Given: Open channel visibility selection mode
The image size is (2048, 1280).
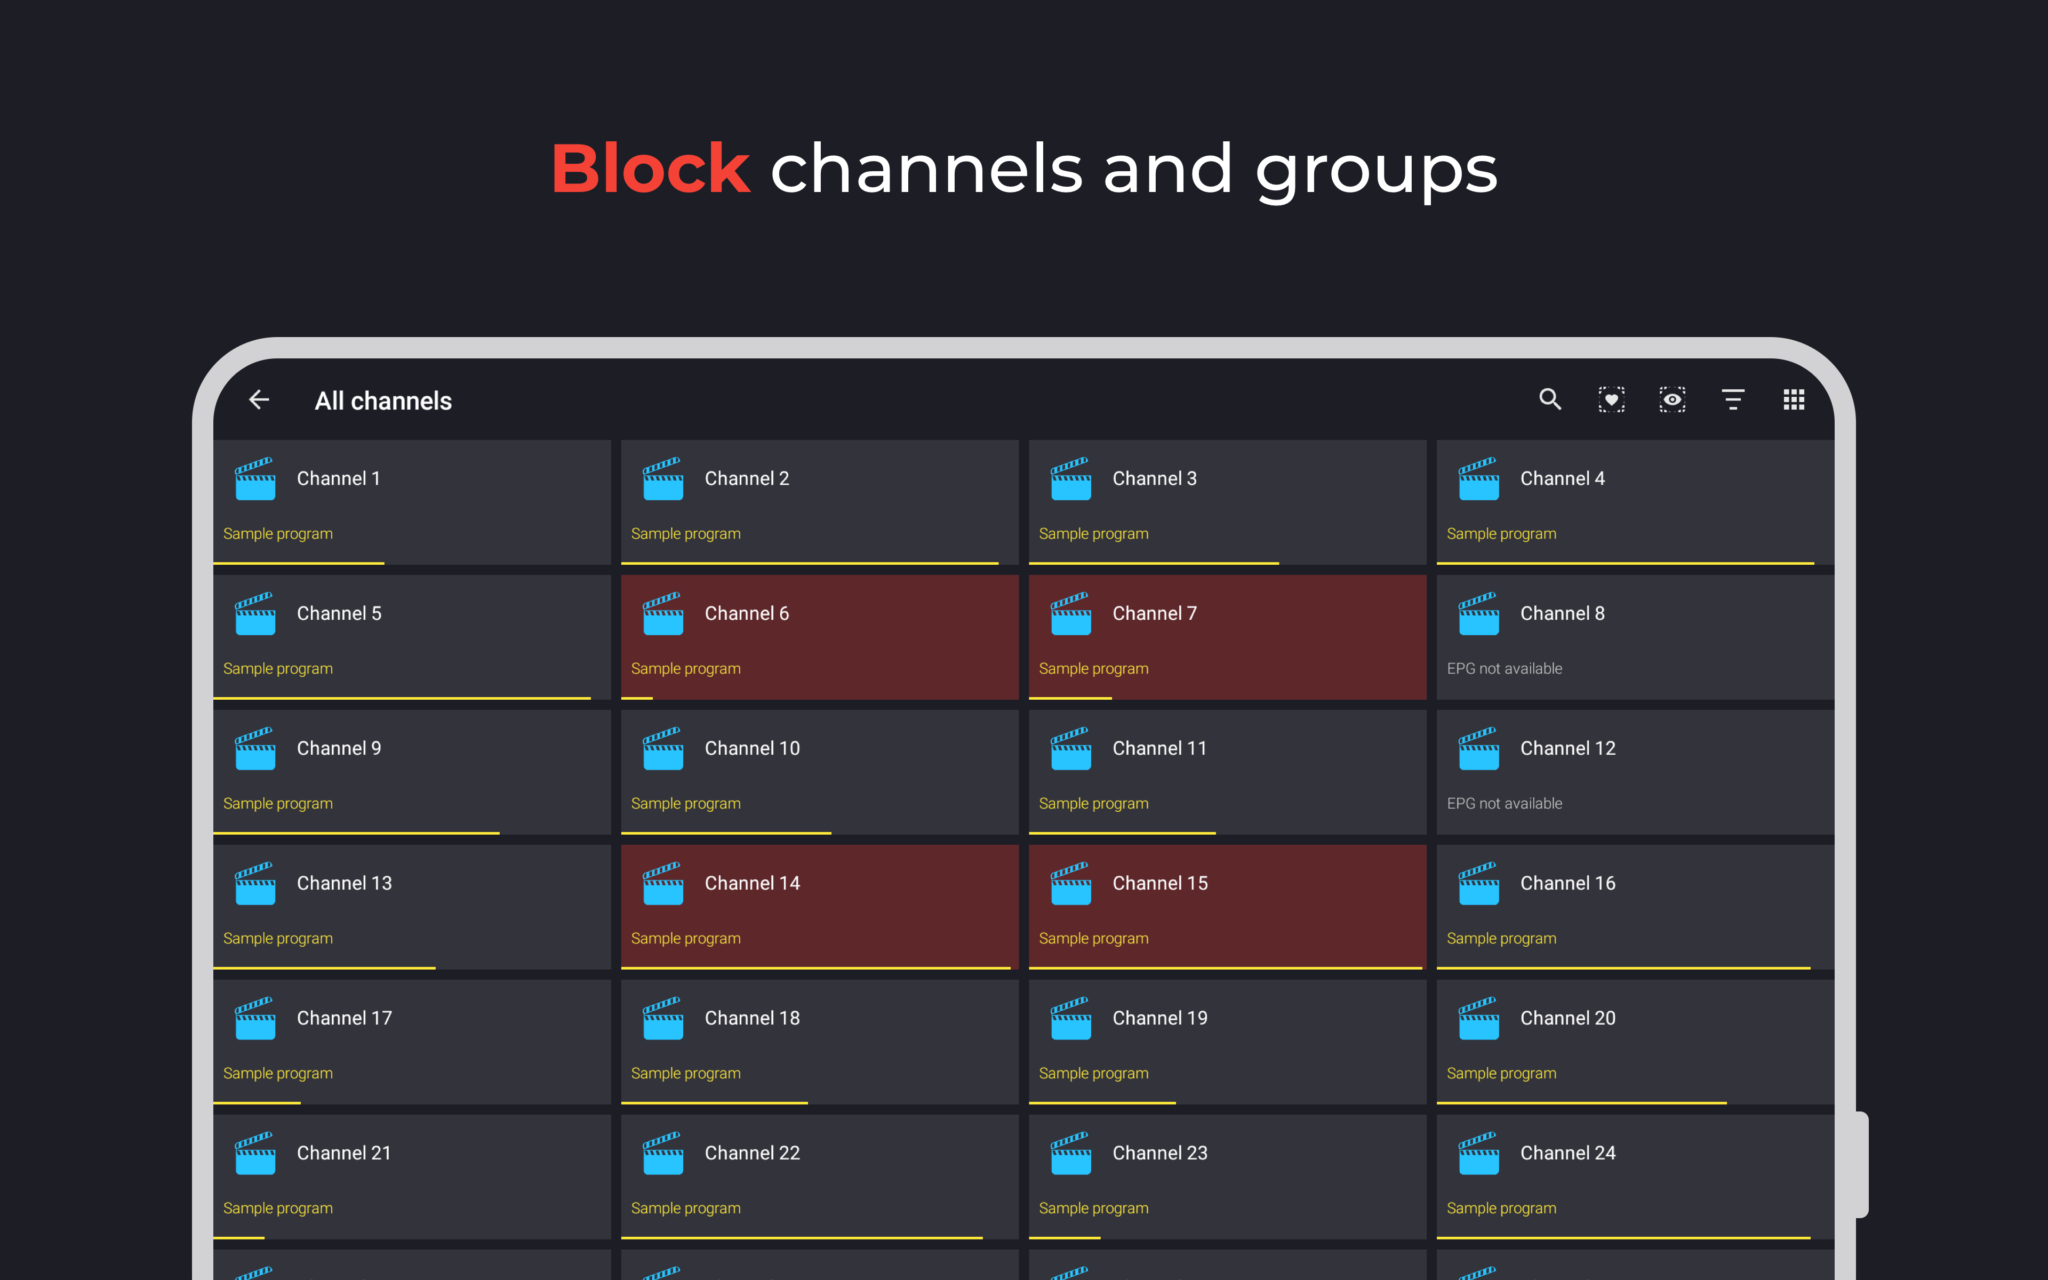Looking at the screenshot, I should click(1672, 399).
